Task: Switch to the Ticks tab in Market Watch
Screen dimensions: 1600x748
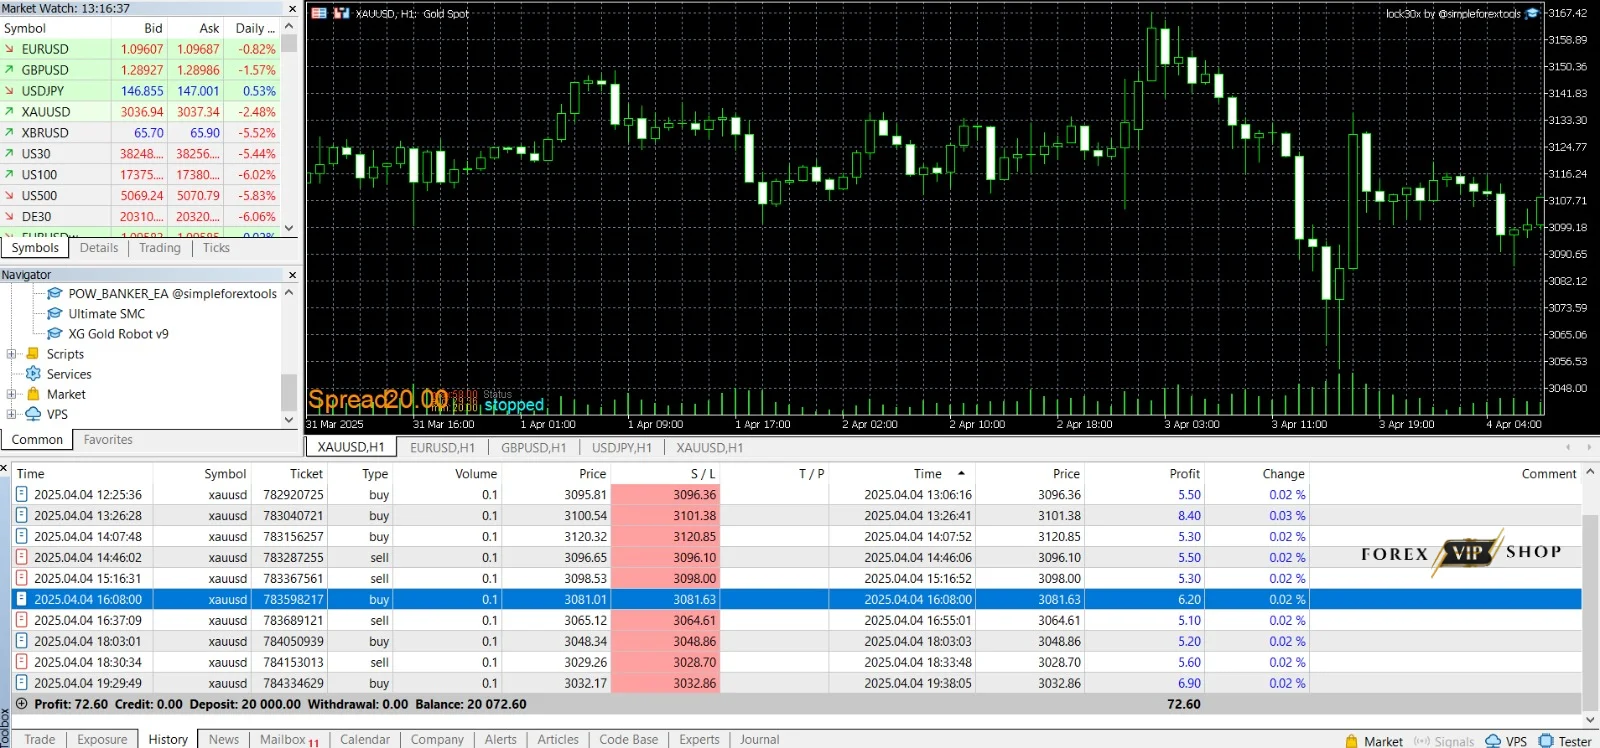Action: click(x=216, y=248)
